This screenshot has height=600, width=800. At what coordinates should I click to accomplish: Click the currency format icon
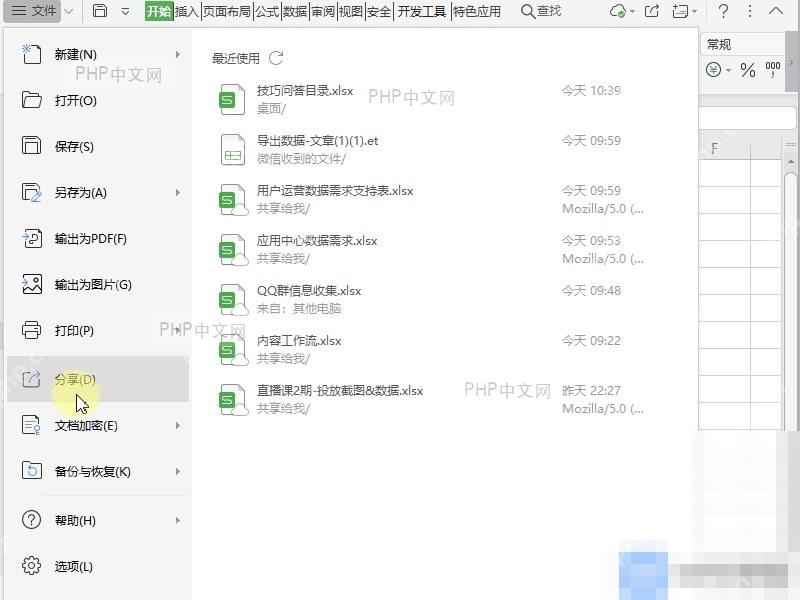pos(714,69)
